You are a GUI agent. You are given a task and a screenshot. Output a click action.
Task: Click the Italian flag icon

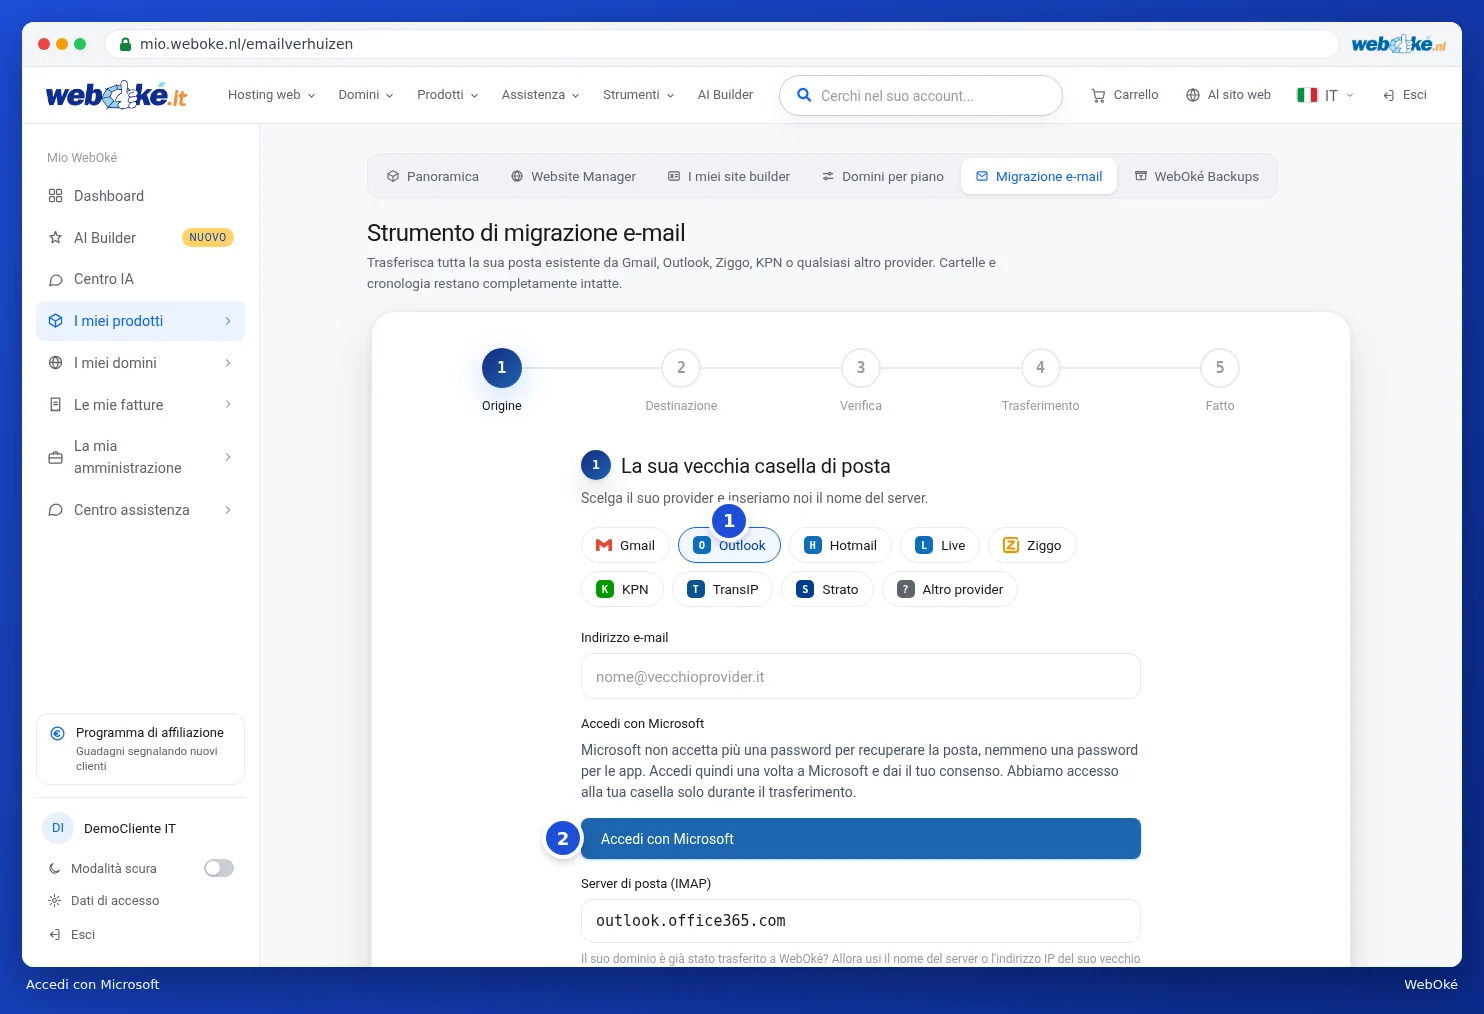click(x=1307, y=95)
